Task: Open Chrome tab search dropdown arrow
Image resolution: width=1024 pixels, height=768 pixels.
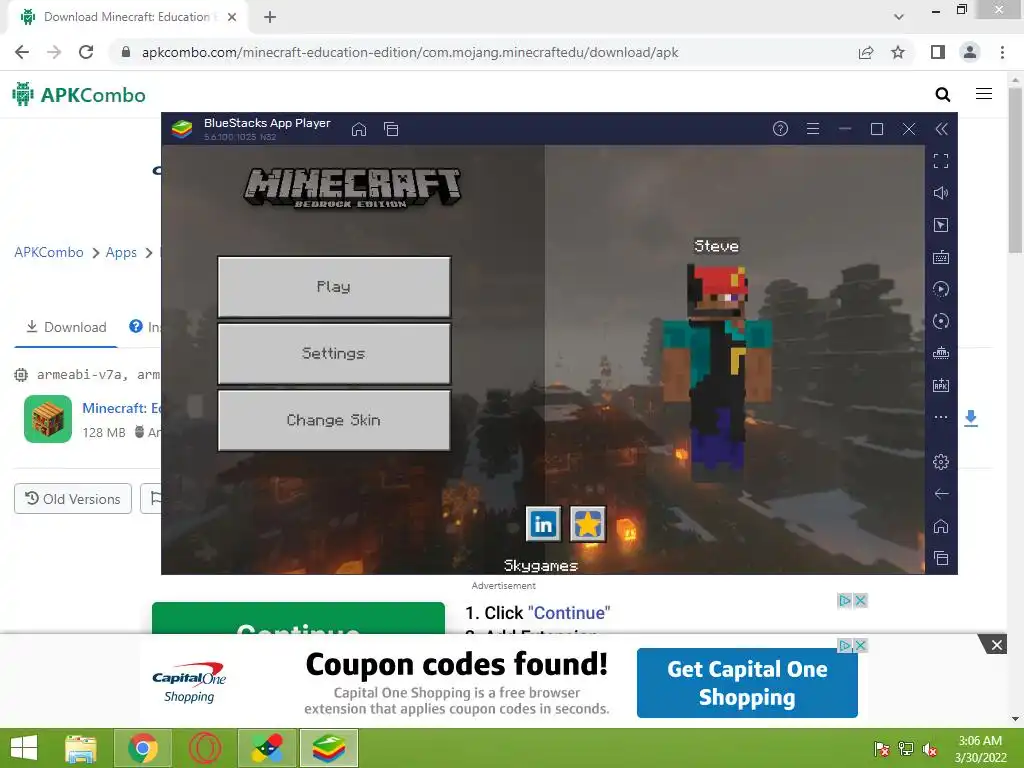Action: tap(899, 17)
